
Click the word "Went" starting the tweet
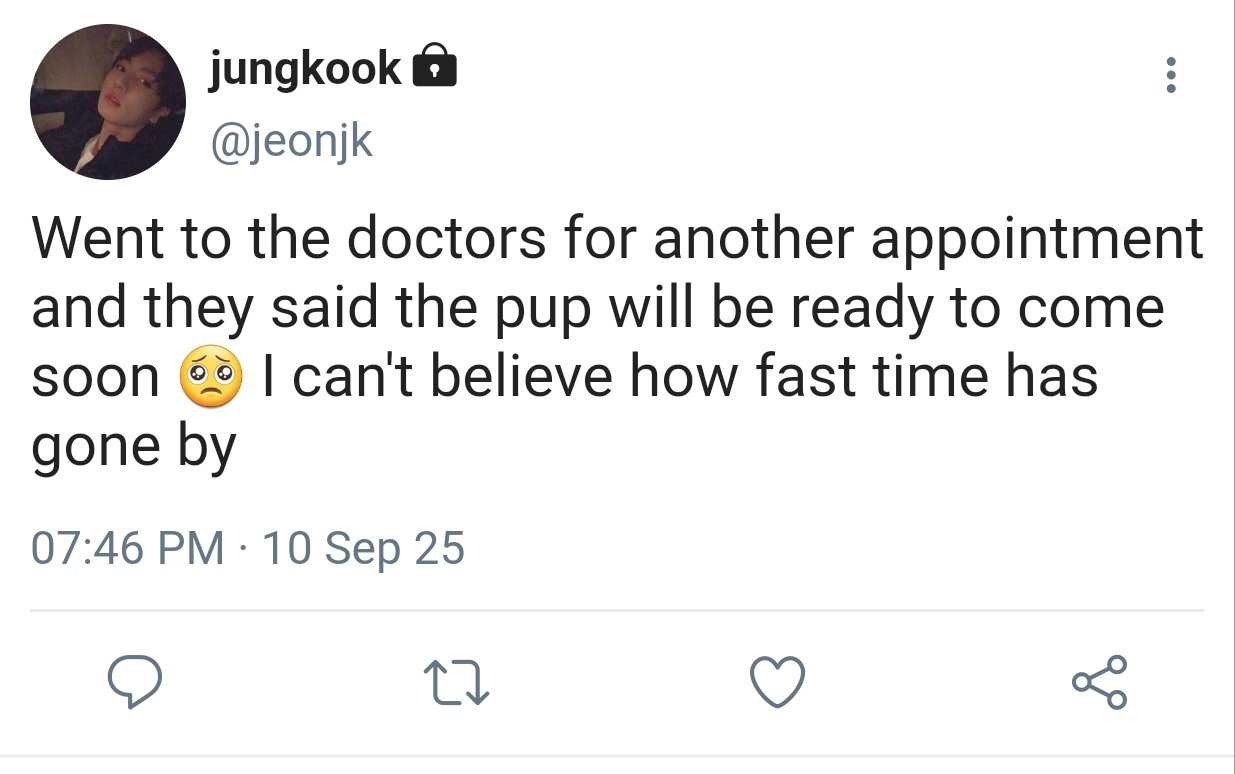[99, 239]
